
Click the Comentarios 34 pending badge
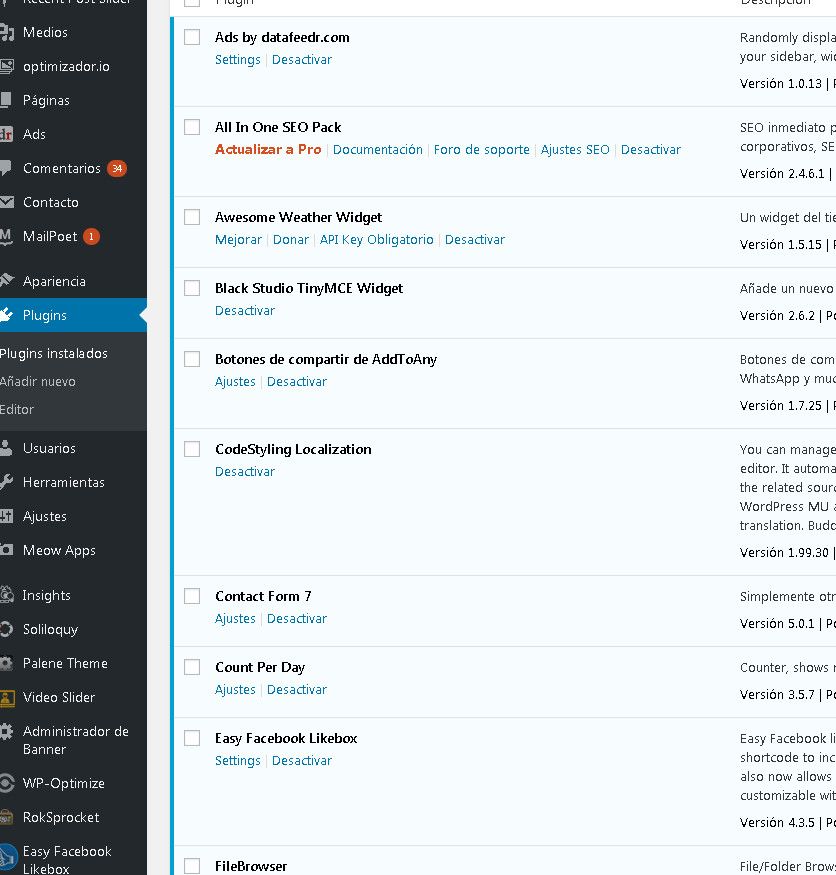pyautogui.click(x=117, y=169)
